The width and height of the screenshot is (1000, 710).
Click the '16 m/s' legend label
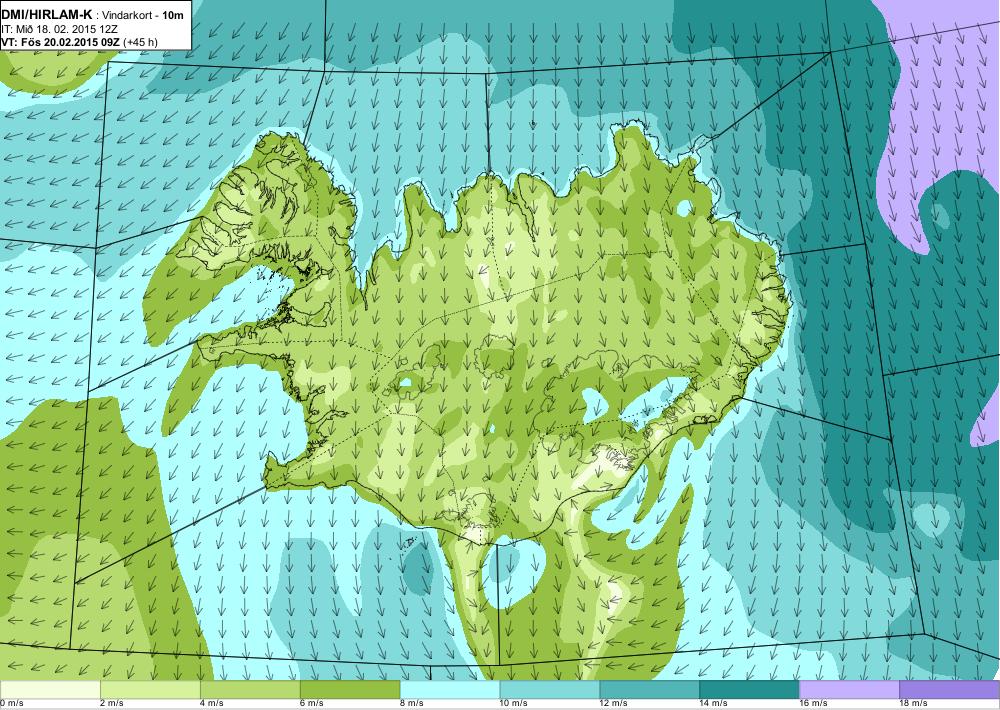point(814,704)
